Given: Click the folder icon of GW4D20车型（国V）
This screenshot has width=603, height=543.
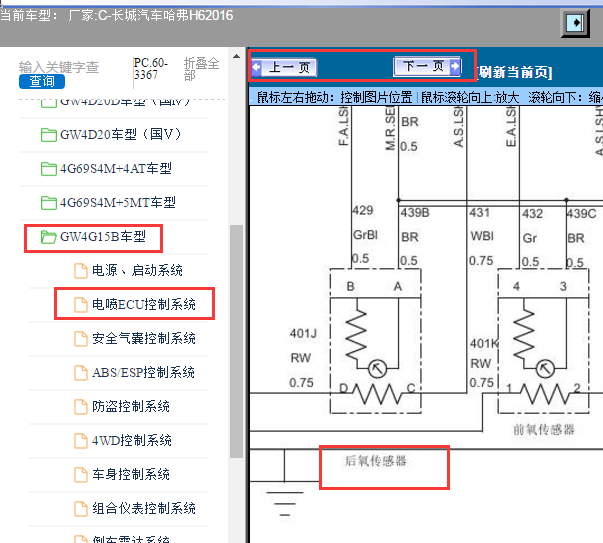Looking at the screenshot, I should 48,135.
